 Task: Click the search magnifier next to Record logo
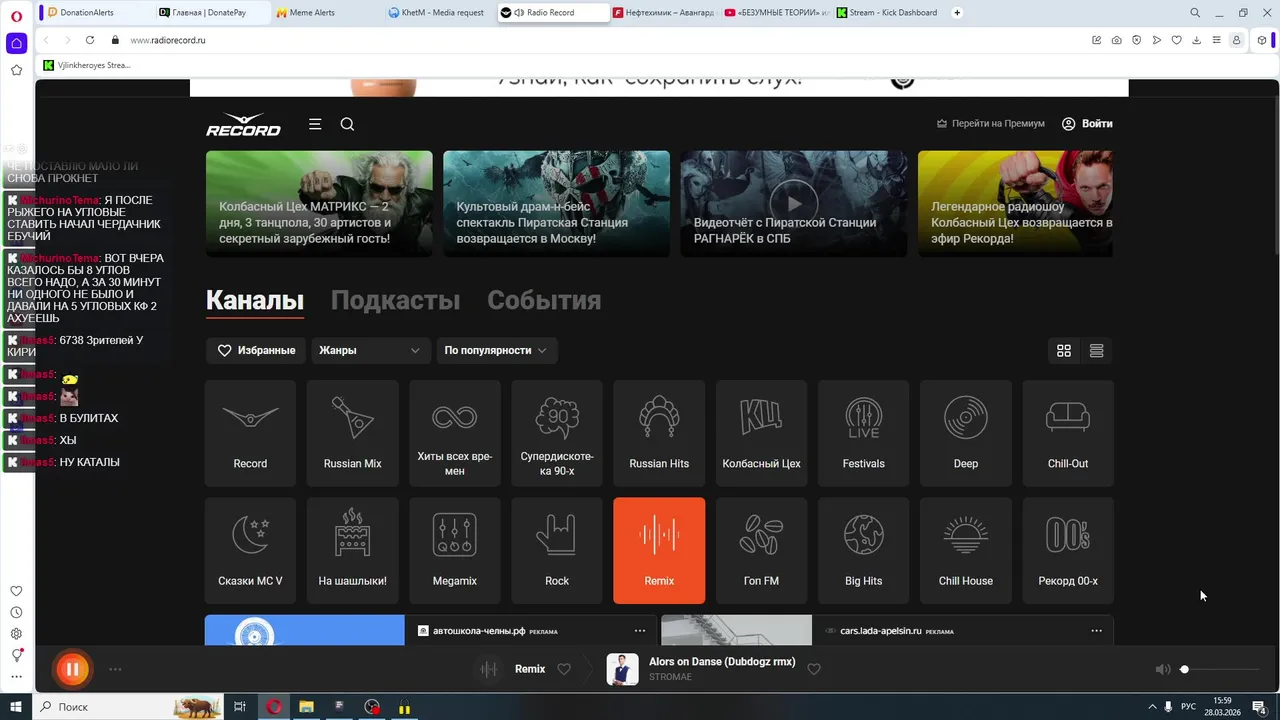coord(347,124)
